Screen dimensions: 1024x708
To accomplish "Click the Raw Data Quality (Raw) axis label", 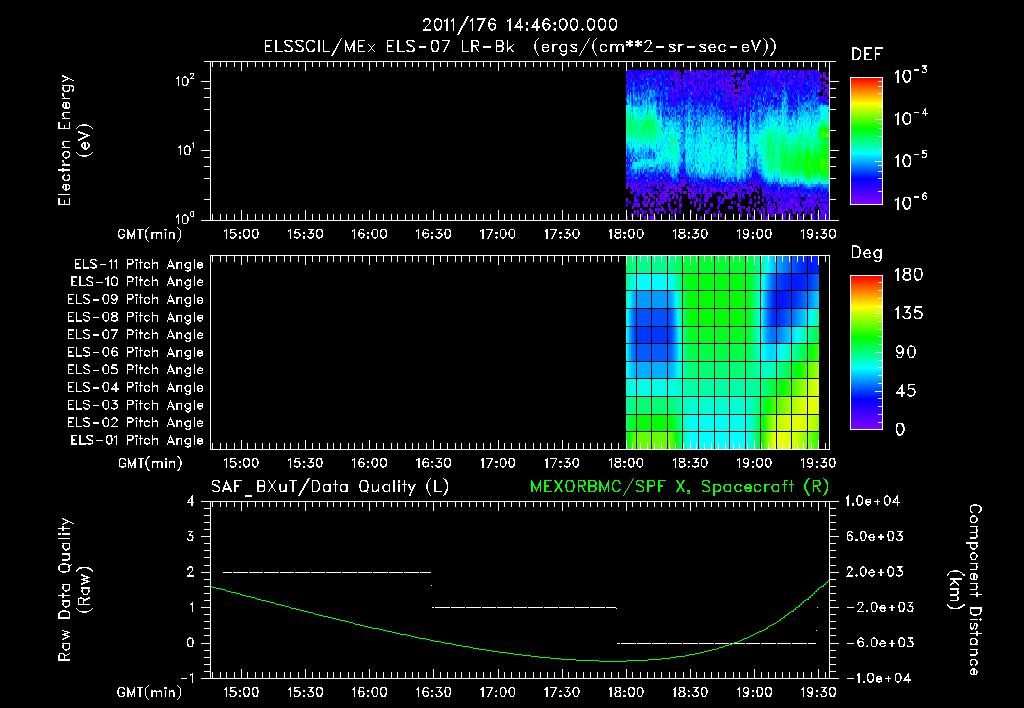I will coord(74,590).
